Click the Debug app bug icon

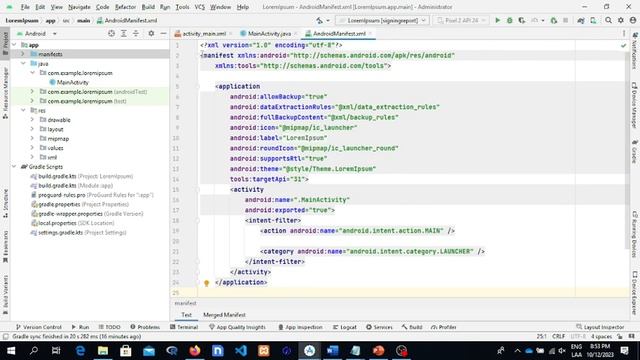pyautogui.click(x=509, y=20)
